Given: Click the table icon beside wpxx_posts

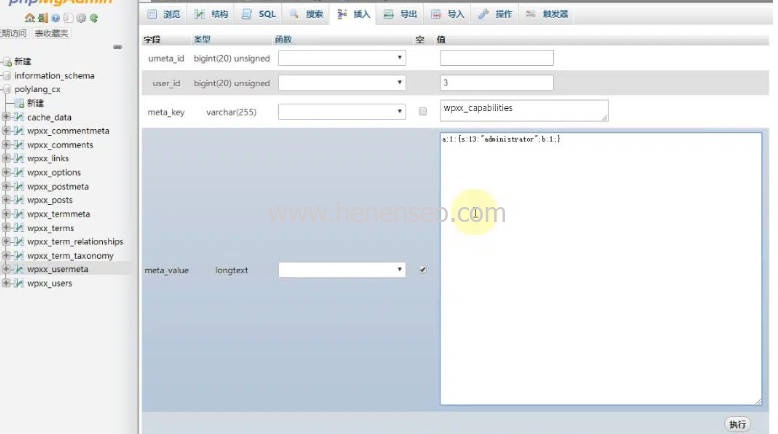Looking at the screenshot, I should 19,200.
